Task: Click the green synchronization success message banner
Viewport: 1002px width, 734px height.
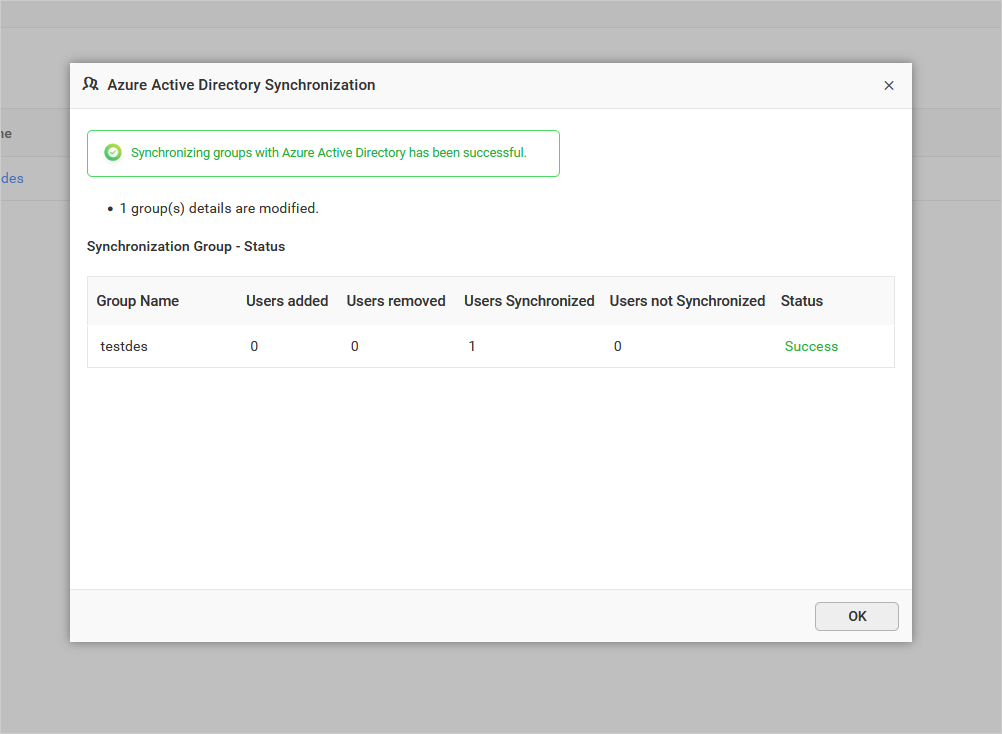Action: click(x=323, y=152)
